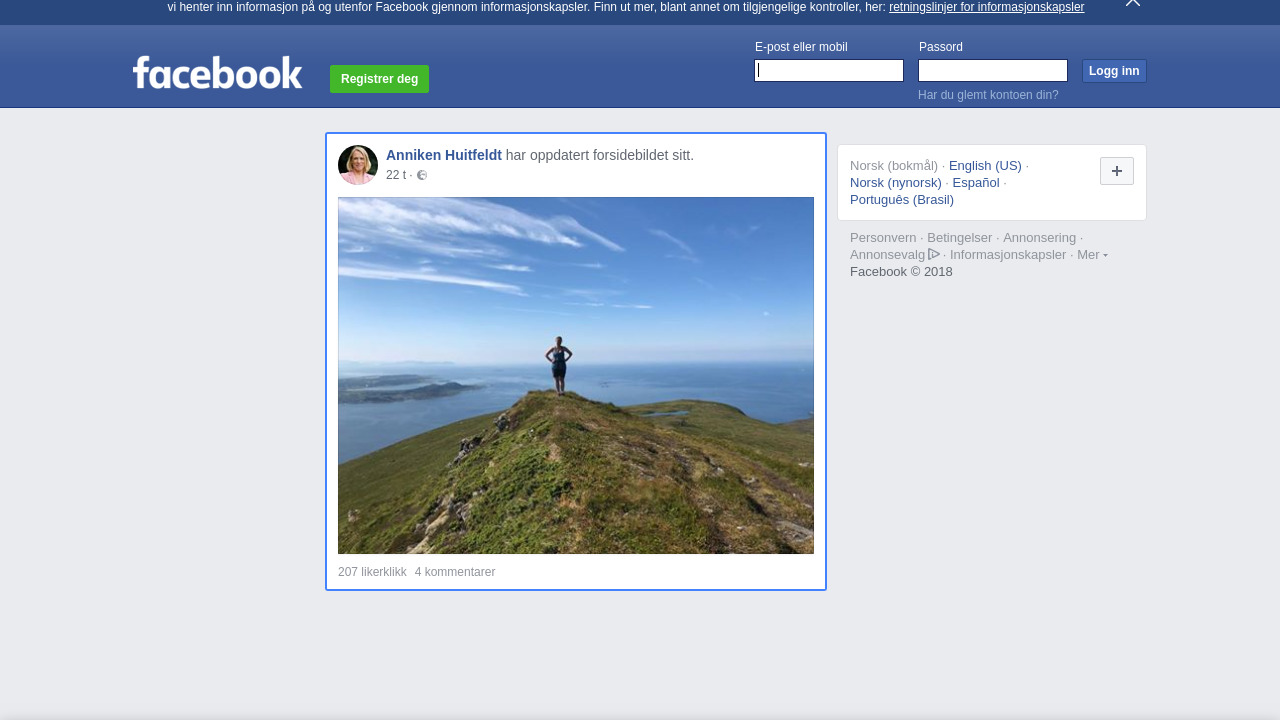
Task: Click the AdChoices triangle icon
Action: point(934,254)
